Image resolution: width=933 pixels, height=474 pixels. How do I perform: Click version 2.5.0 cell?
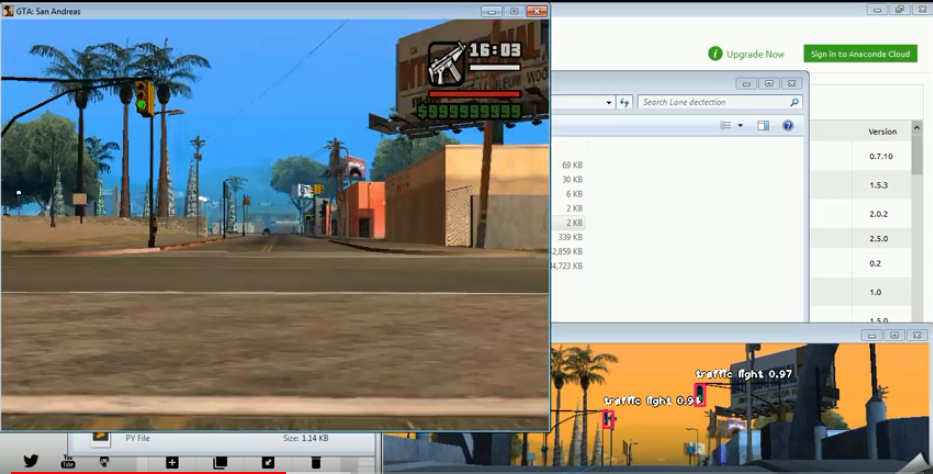tap(878, 238)
